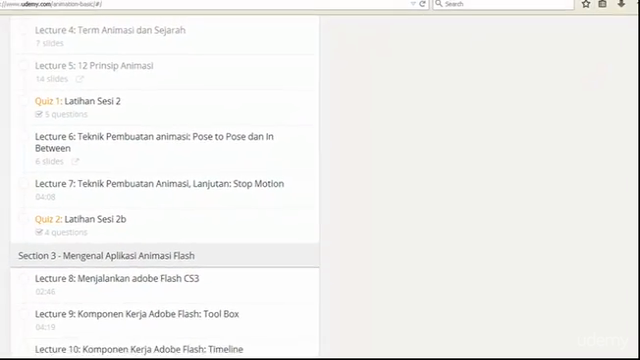This screenshot has width=640, height=360.
Task: Click the 7 slides text under Lecture 4
Action: click(49, 43)
